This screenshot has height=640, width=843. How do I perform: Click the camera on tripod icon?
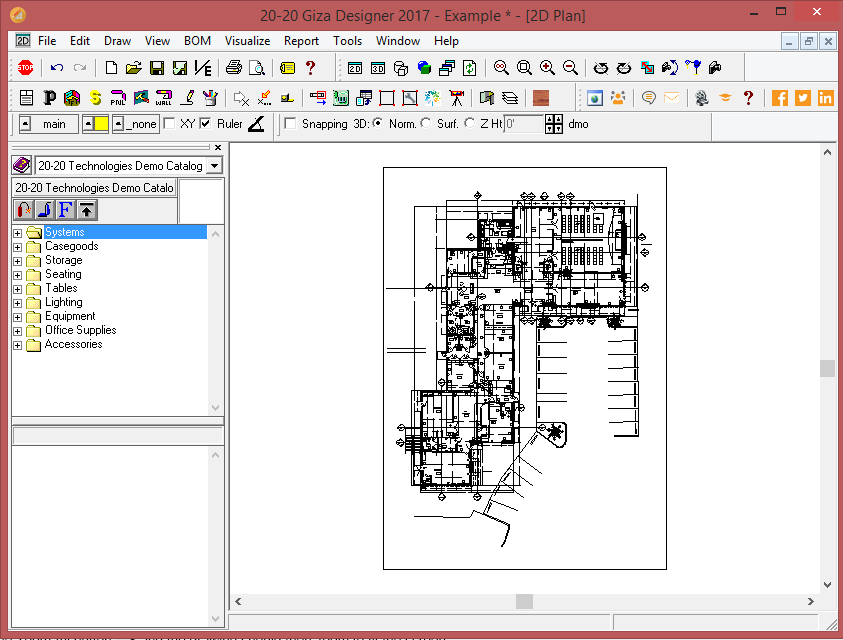[456, 98]
